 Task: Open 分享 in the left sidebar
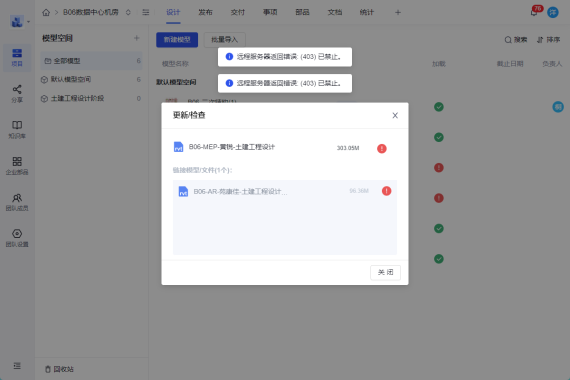pos(17,94)
